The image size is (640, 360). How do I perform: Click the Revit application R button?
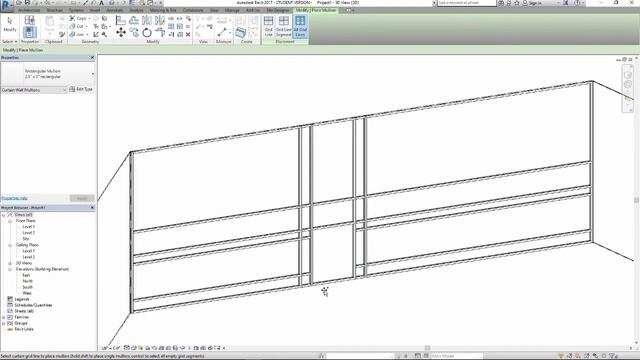[x=7, y=6]
